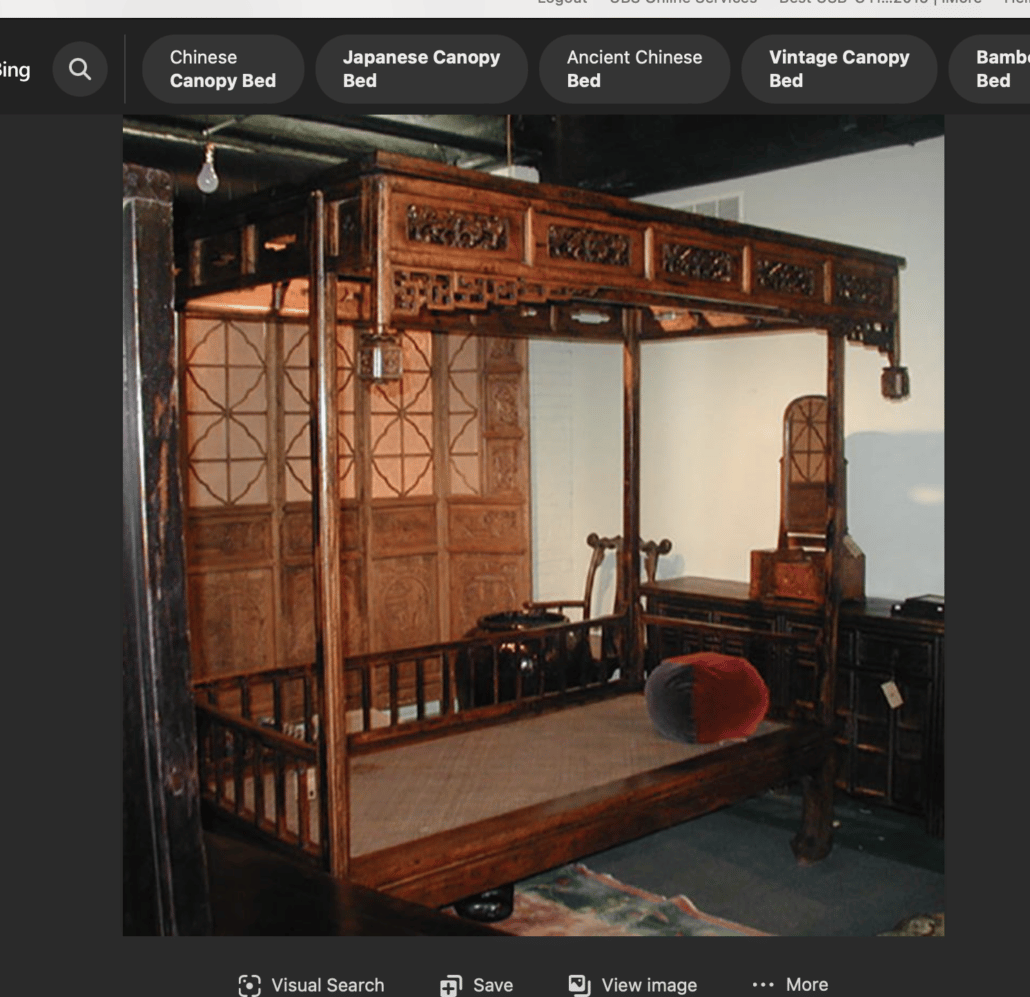
Task: Click the Visual Search camera icon
Action: [250, 985]
